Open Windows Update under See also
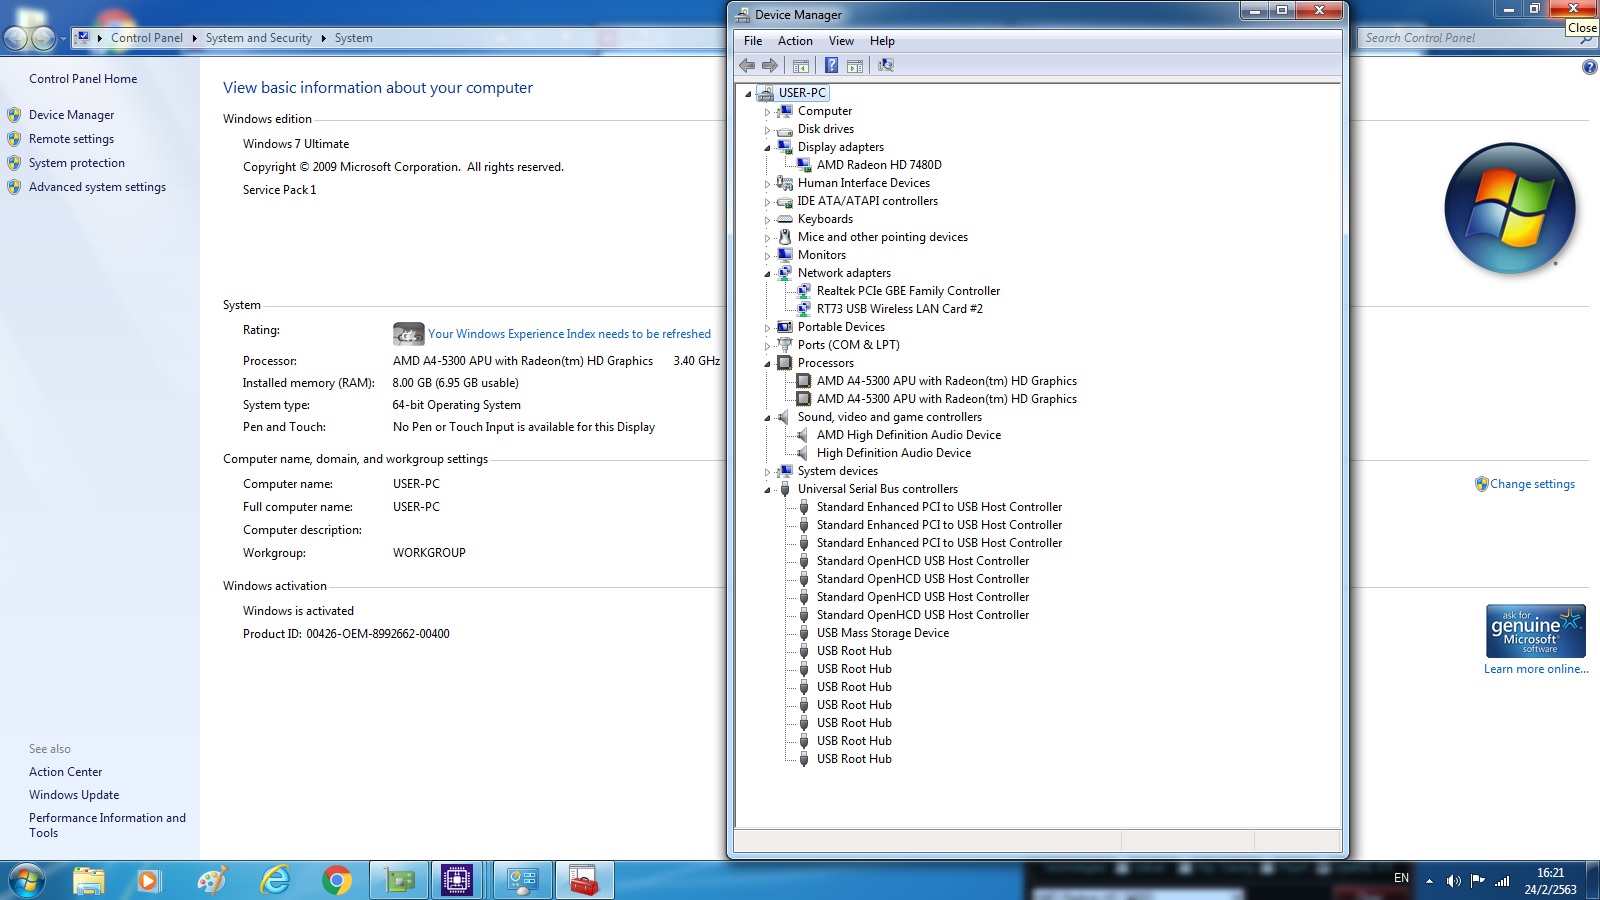This screenshot has width=1600, height=900. click(74, 795)
